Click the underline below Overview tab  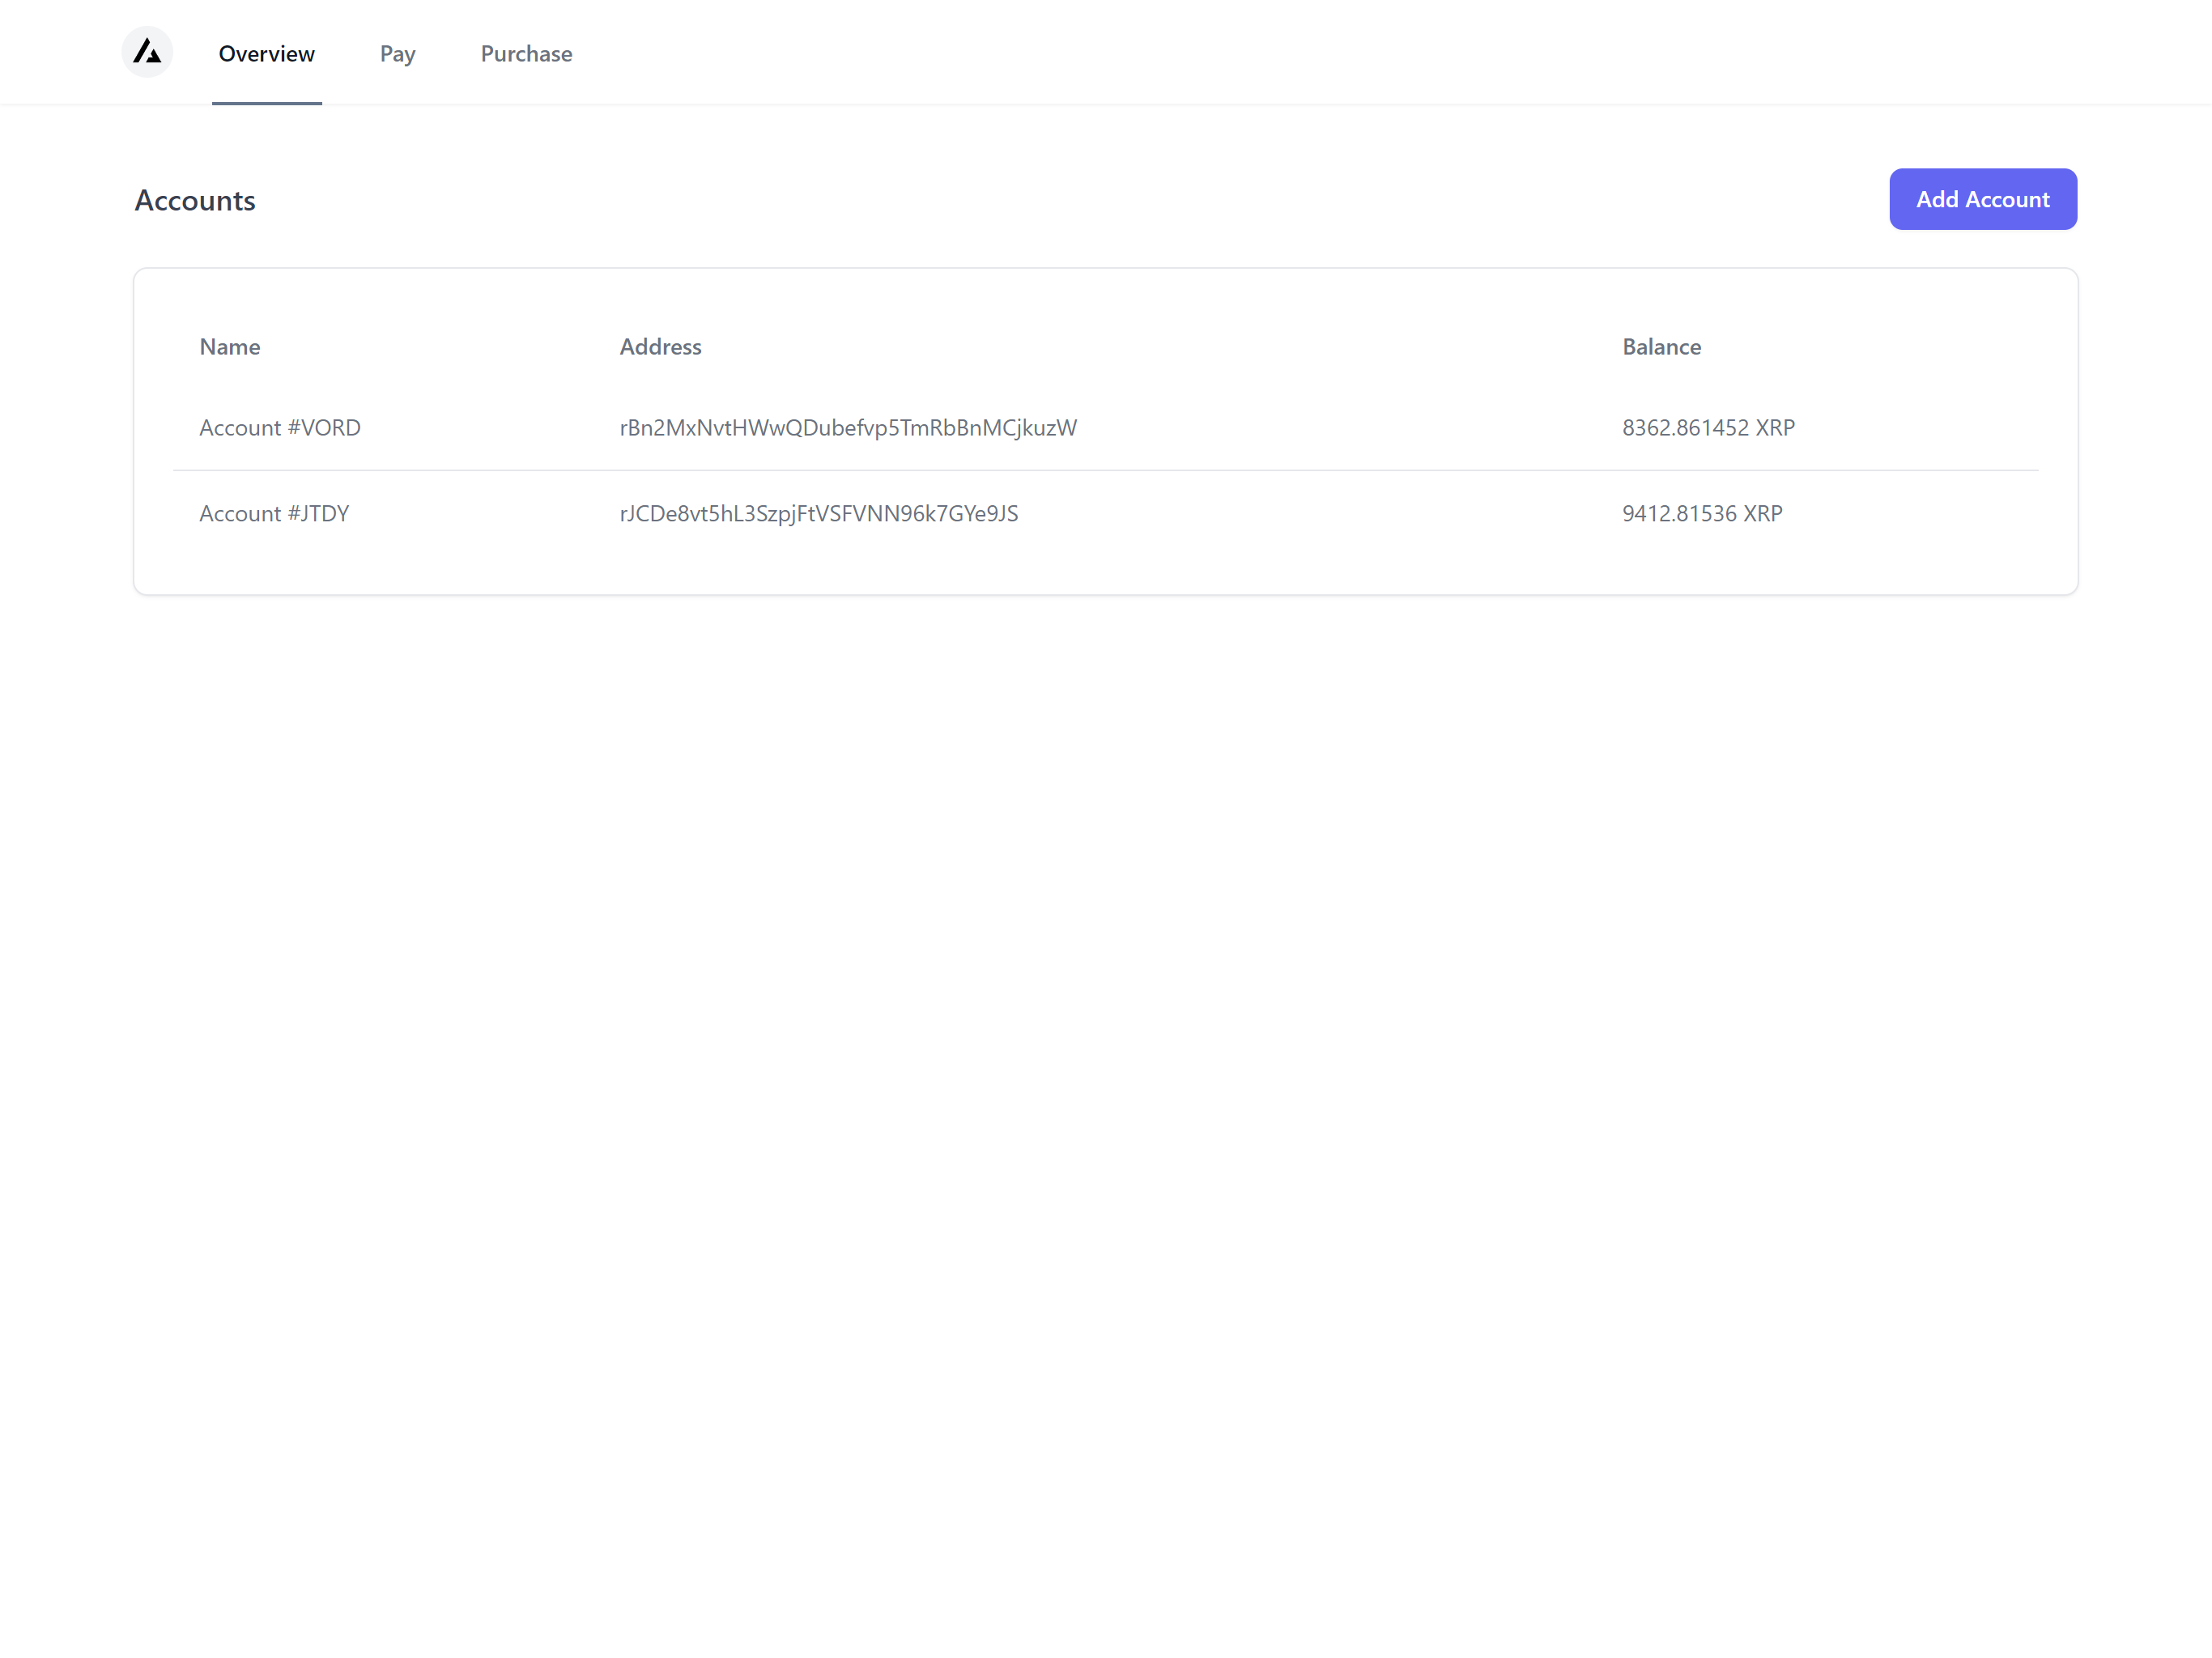pyautogui.click(x=266, y=102)
